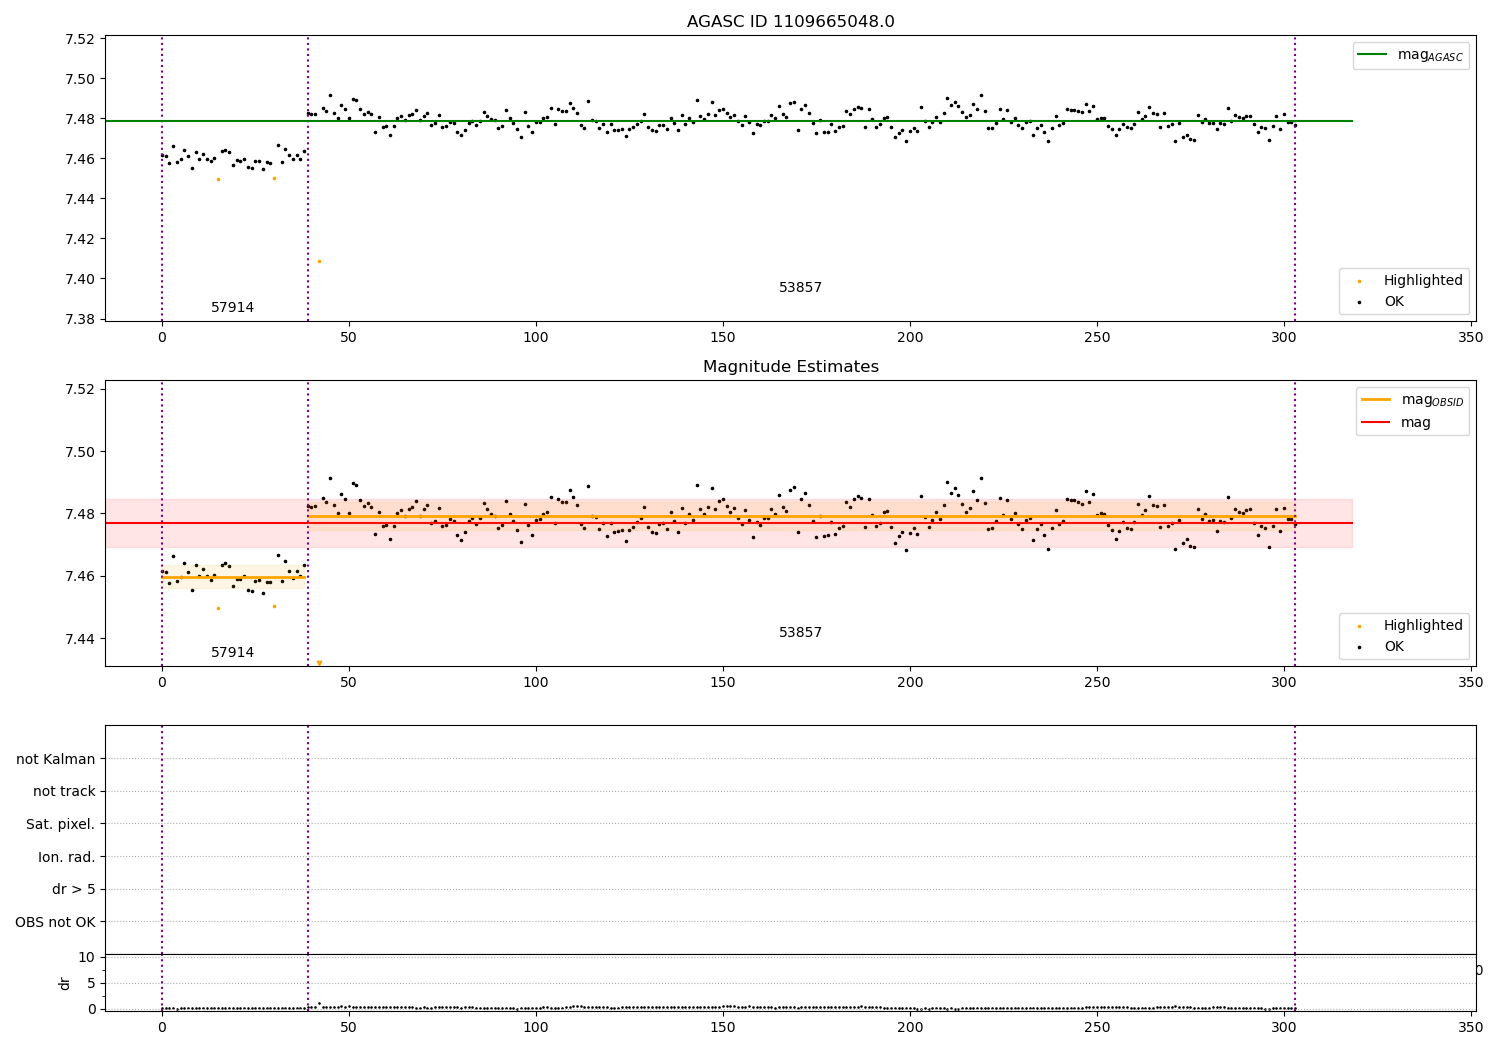Click the orange outlier point near 7.41
This screenshot has height=1050, width=1500.
click(x=319, y=262)
